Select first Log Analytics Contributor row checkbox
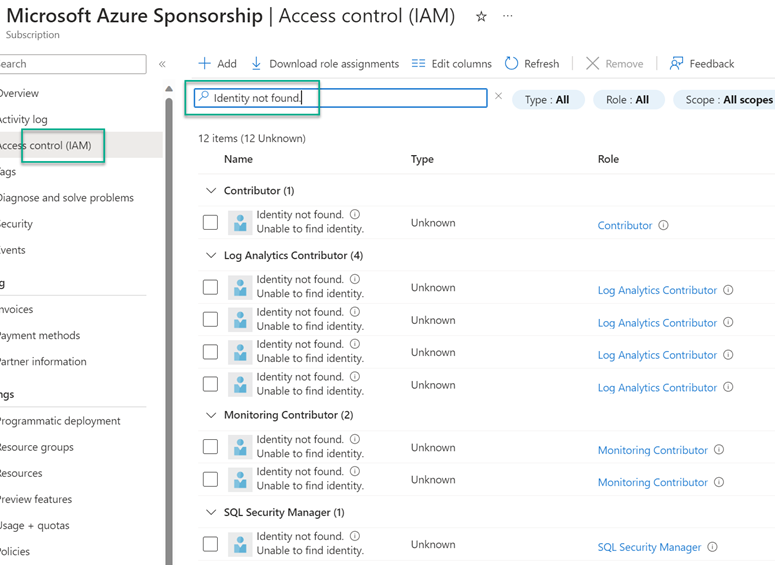 click(210, 287)
